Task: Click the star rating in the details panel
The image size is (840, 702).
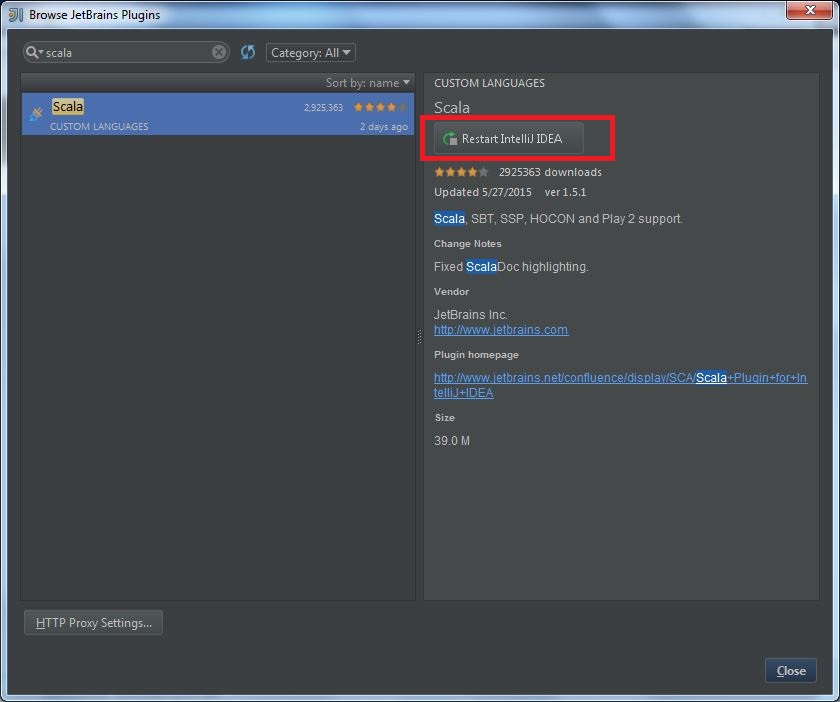Action: click(461, 172)
